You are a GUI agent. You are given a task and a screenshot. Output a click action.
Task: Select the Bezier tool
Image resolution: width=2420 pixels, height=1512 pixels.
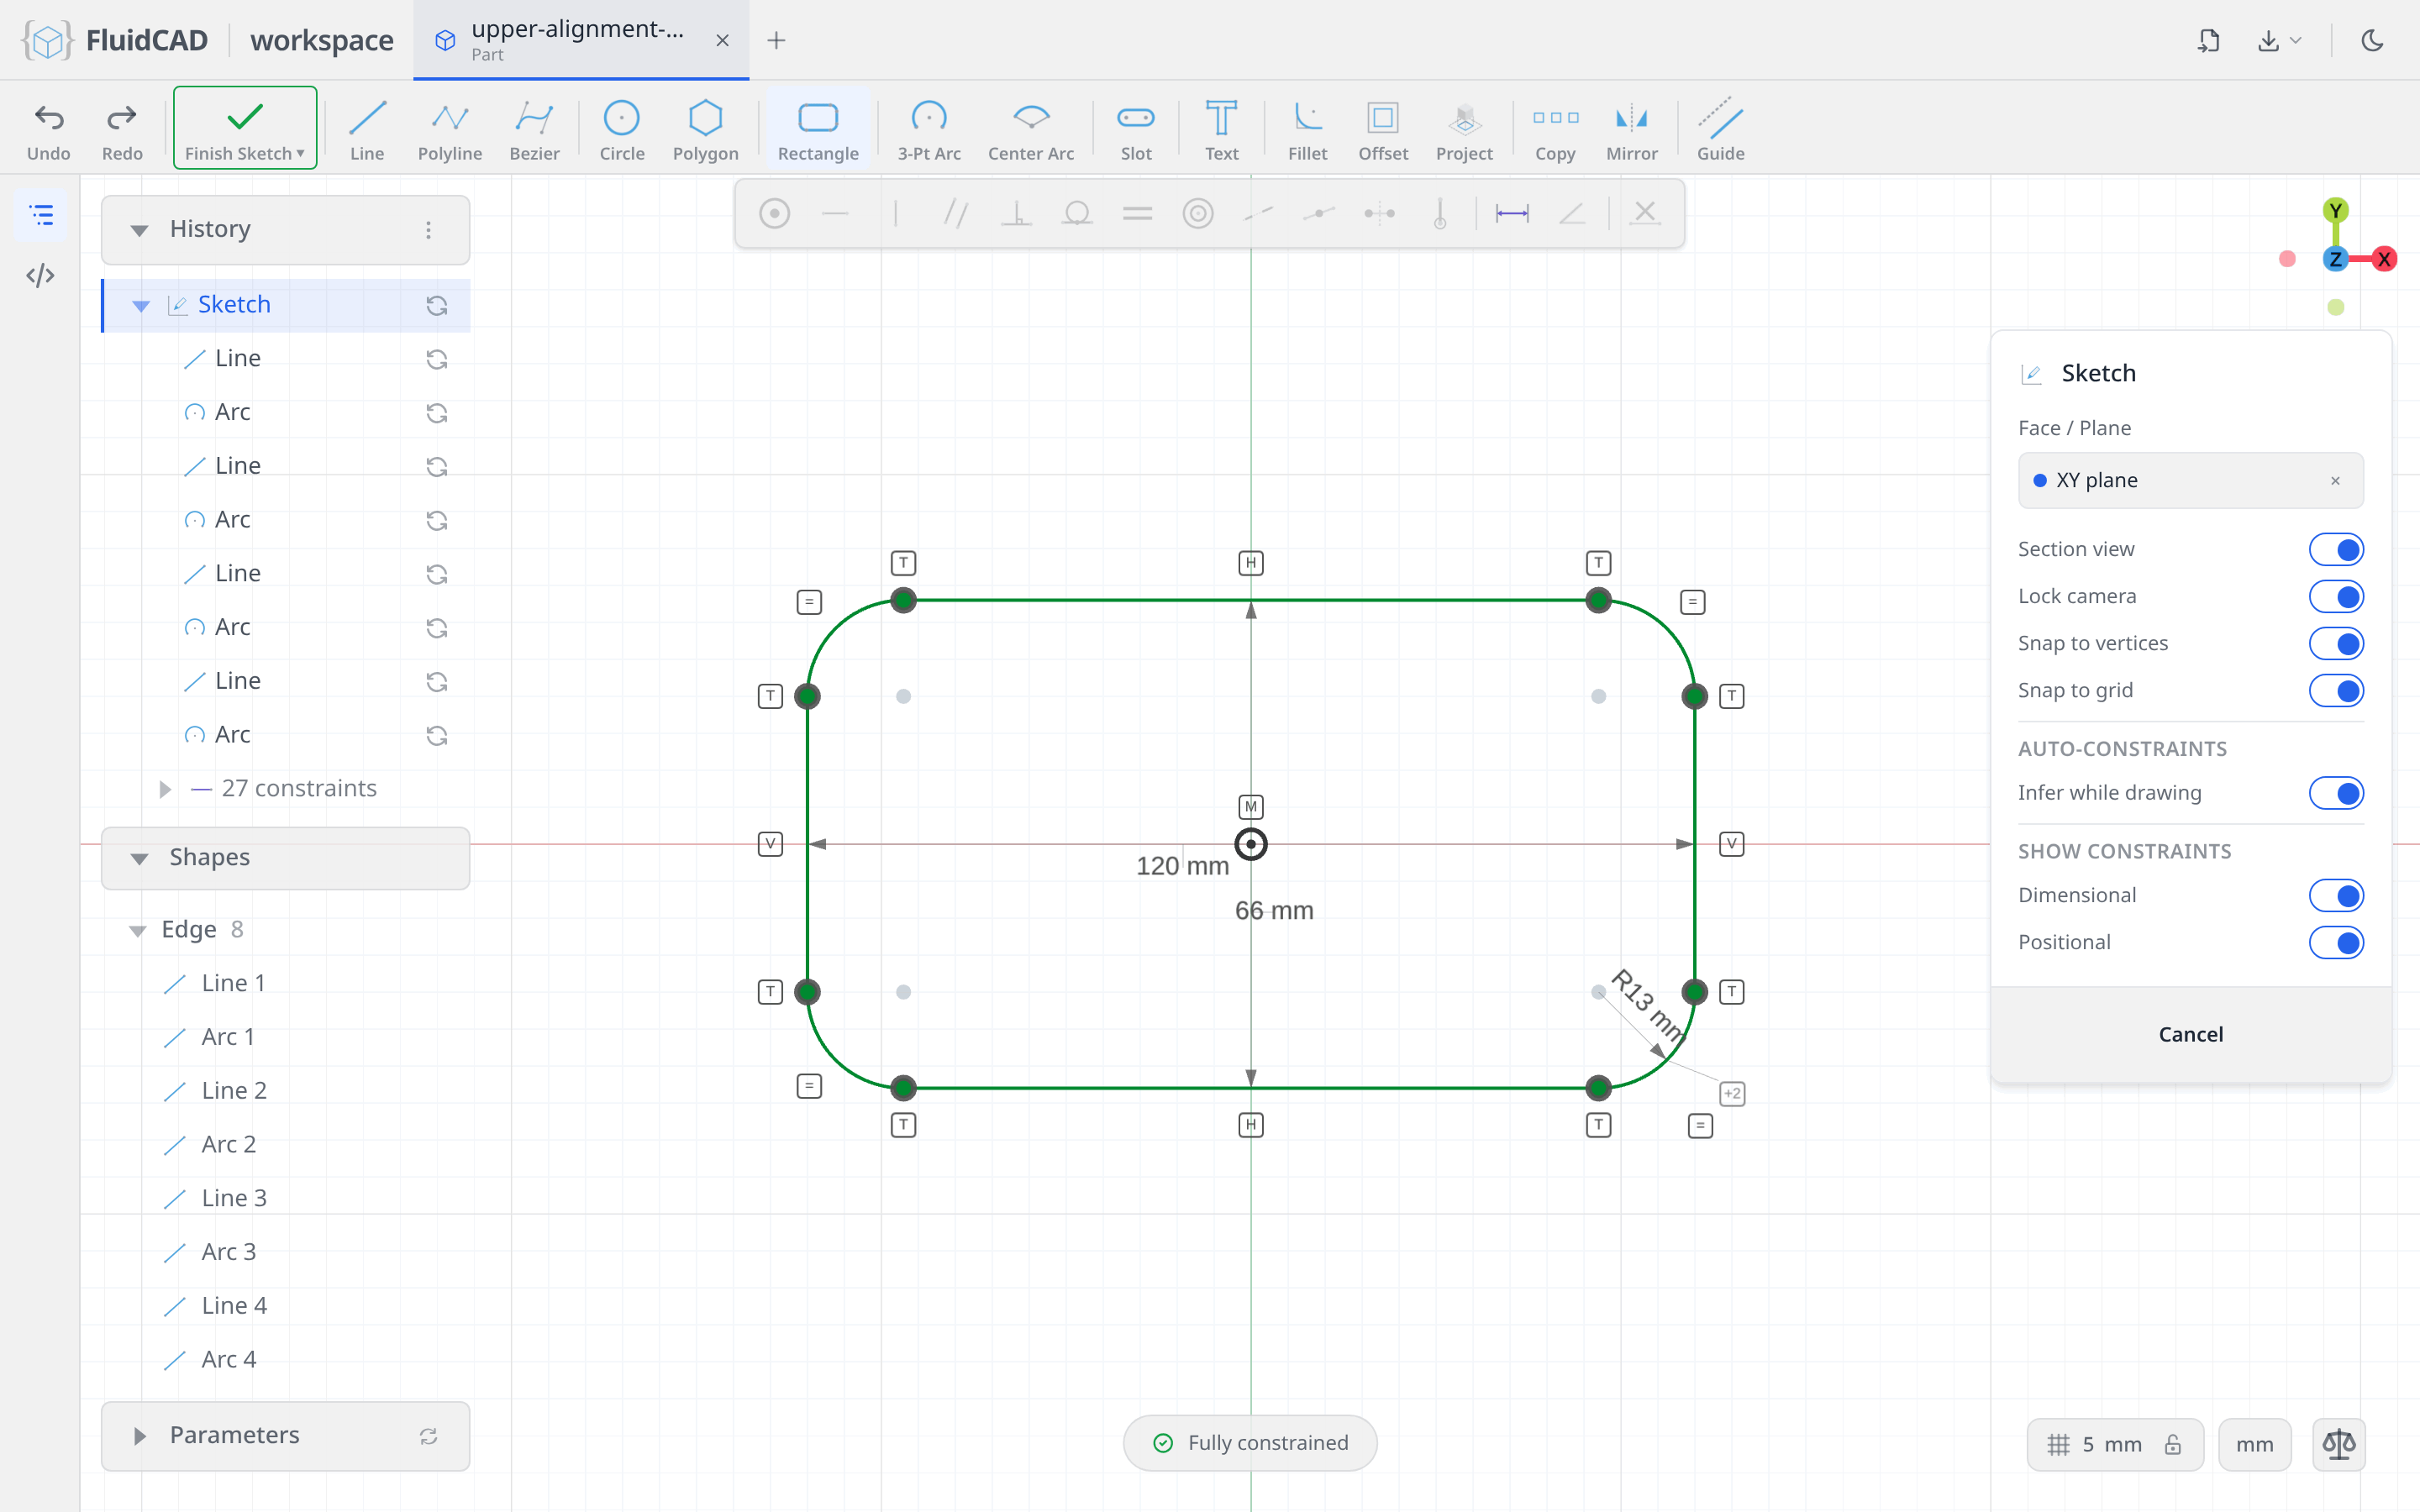click(x=534, y=129)
